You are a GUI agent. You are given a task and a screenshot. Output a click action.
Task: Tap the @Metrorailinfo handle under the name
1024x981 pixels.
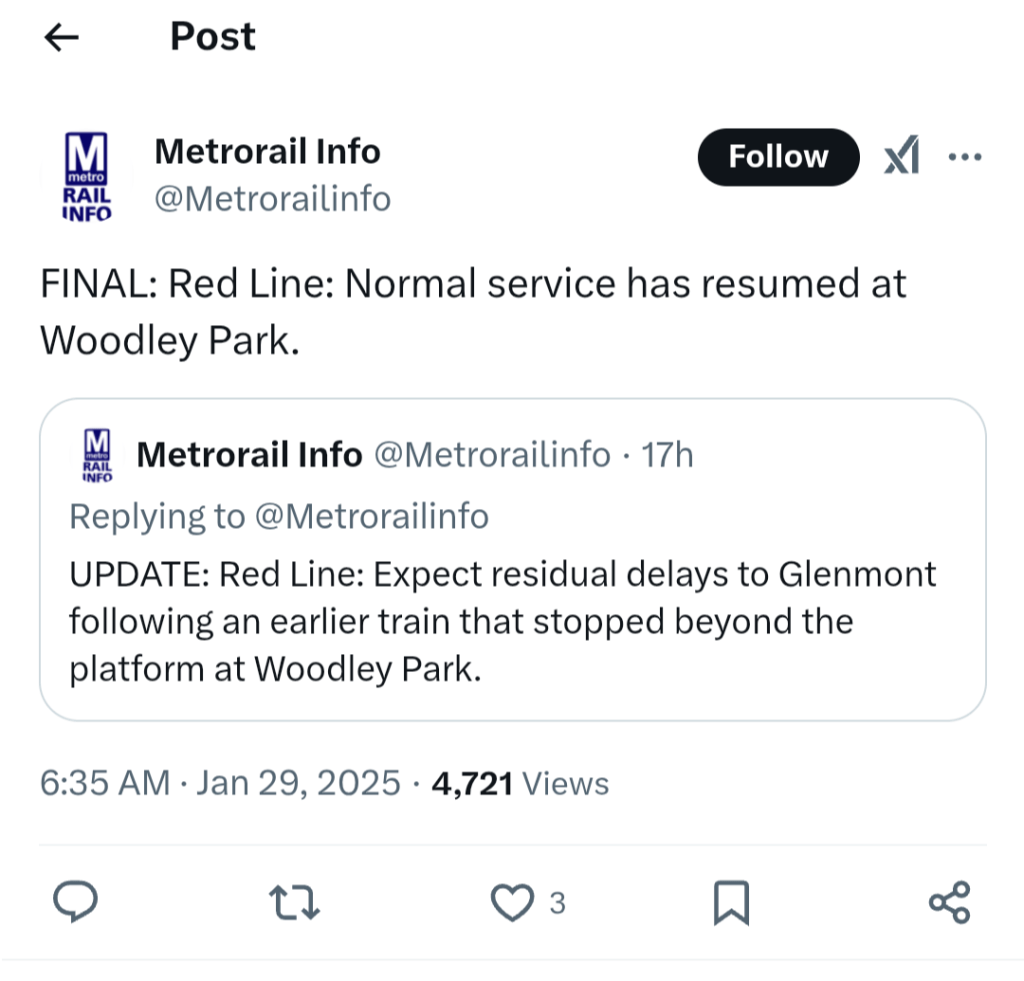point(272,199)
